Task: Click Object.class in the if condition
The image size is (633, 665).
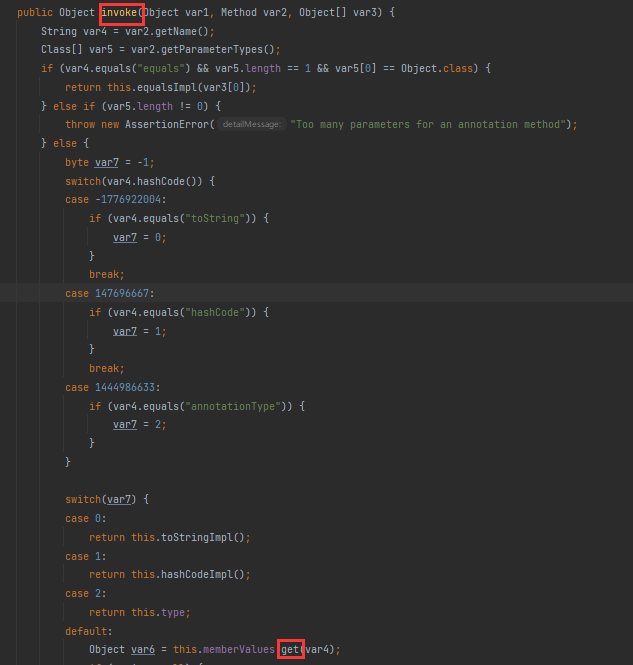Action: pos(437,68)
